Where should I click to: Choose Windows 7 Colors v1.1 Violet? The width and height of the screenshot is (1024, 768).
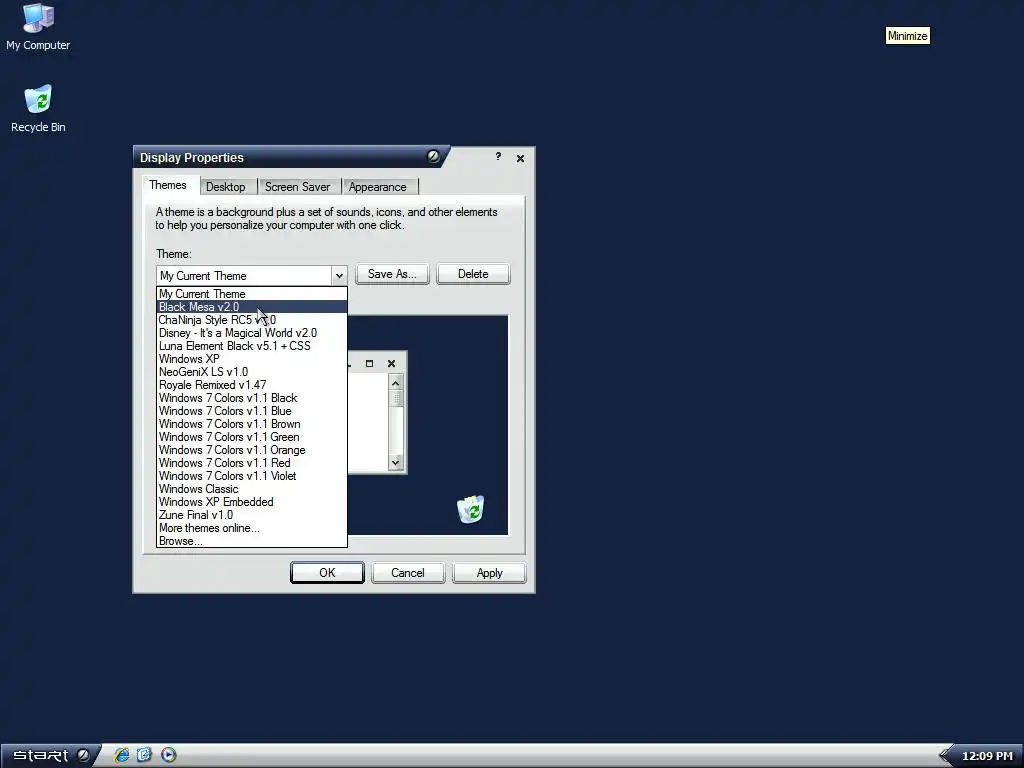point(251,476)
